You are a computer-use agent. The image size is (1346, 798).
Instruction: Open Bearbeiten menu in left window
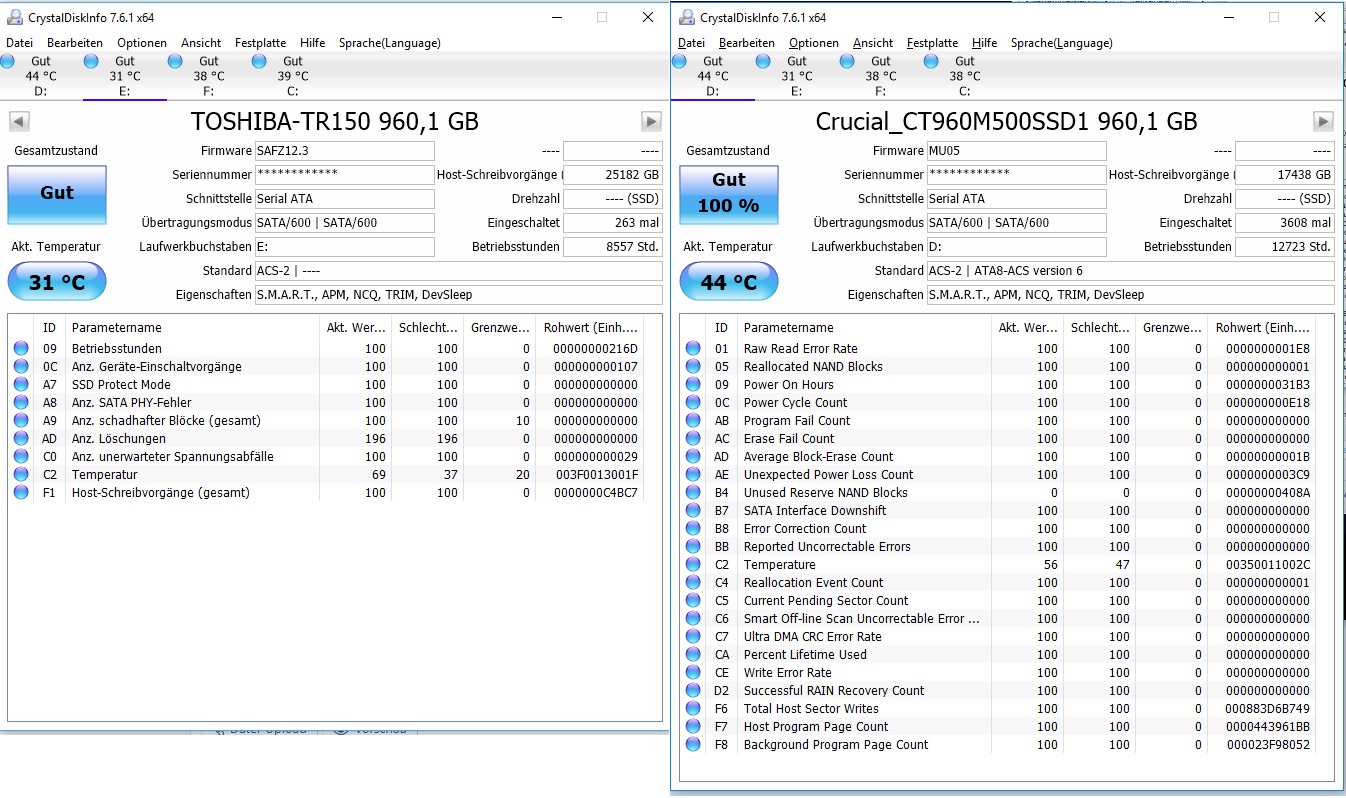[x=75, y=43]
